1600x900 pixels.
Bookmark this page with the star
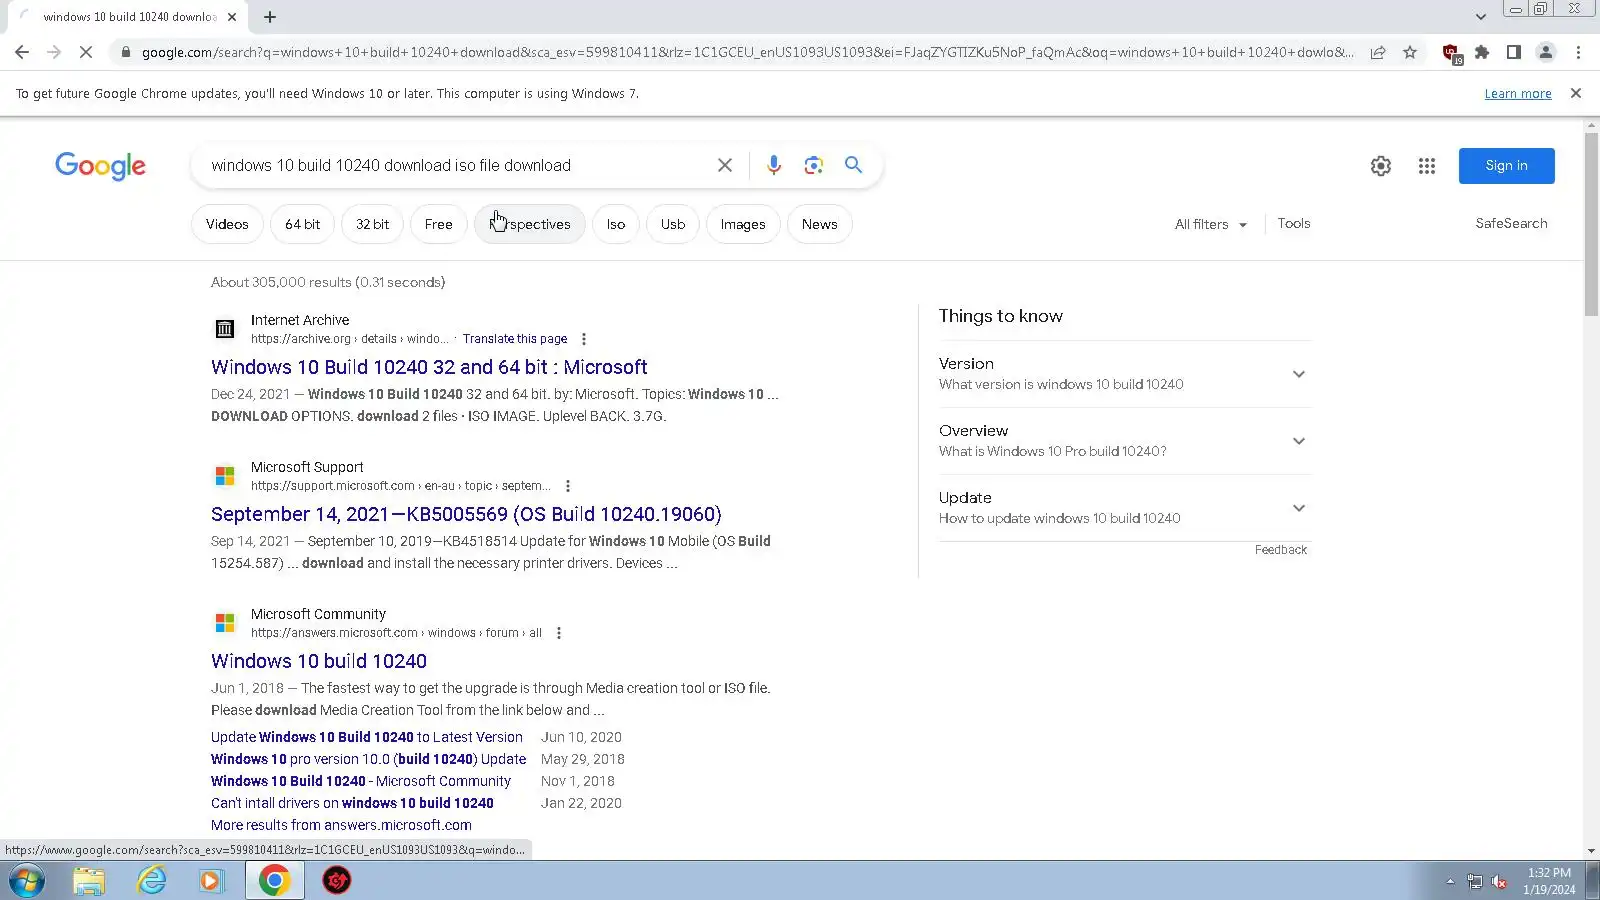(x=1410, y=52)
